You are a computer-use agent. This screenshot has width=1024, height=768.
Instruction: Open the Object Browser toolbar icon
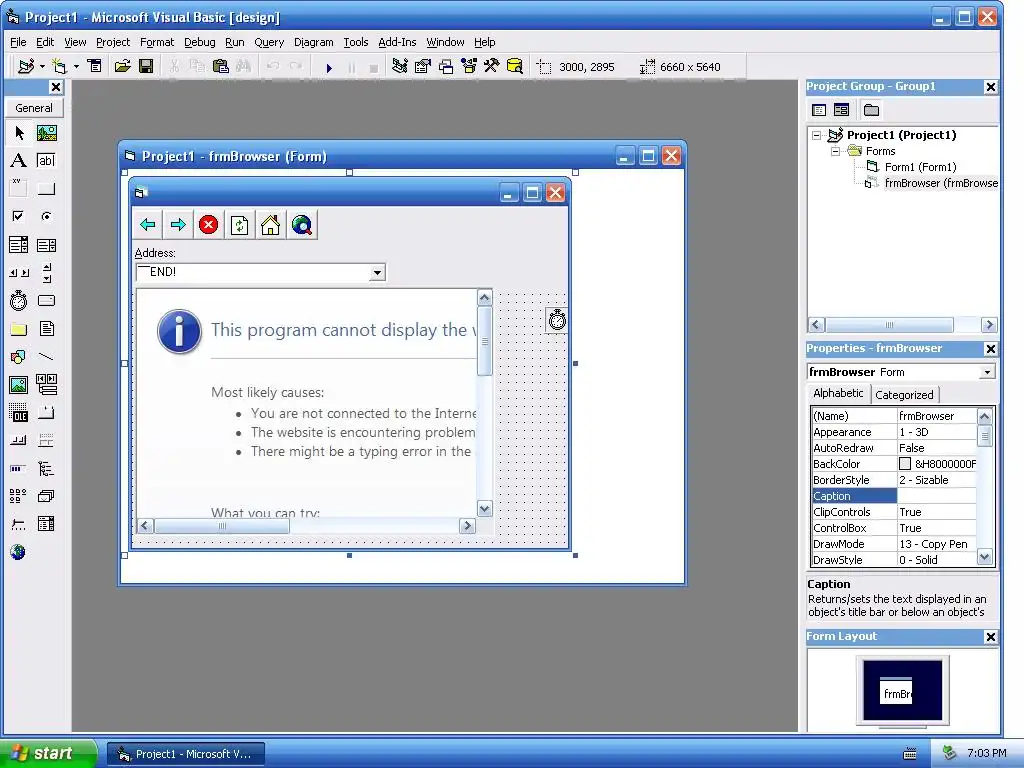pos(469,66)
